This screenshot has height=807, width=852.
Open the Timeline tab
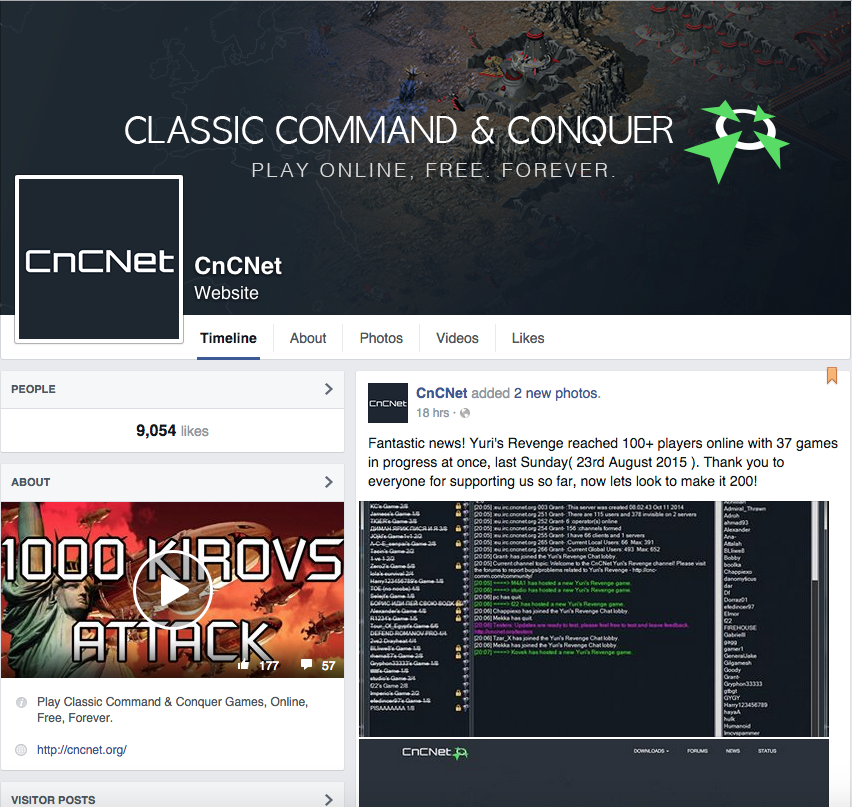pos(228,338)
